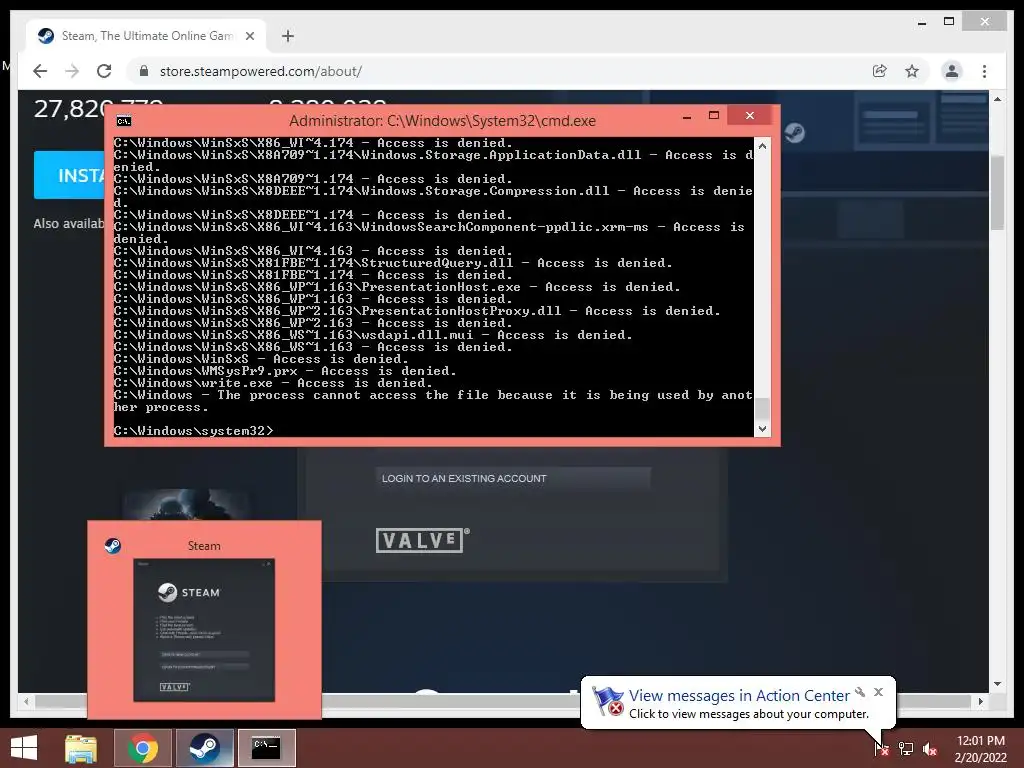The height and width of the screenshot is (768, 1024).
Task: Go back in Chrome browser
Action: [40, 71]
